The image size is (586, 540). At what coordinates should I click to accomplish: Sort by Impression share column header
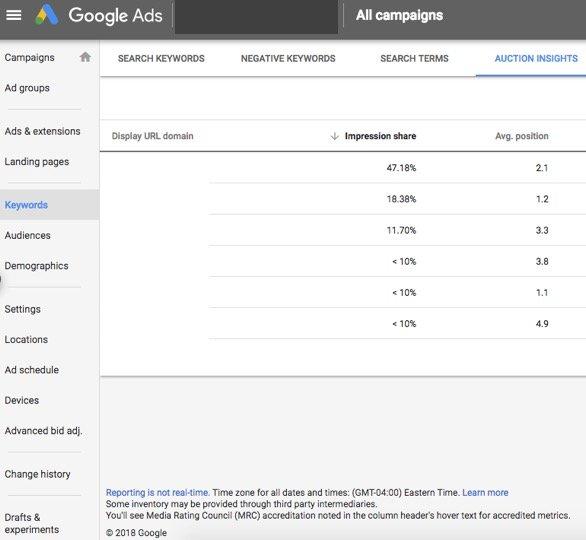(380, 136)
